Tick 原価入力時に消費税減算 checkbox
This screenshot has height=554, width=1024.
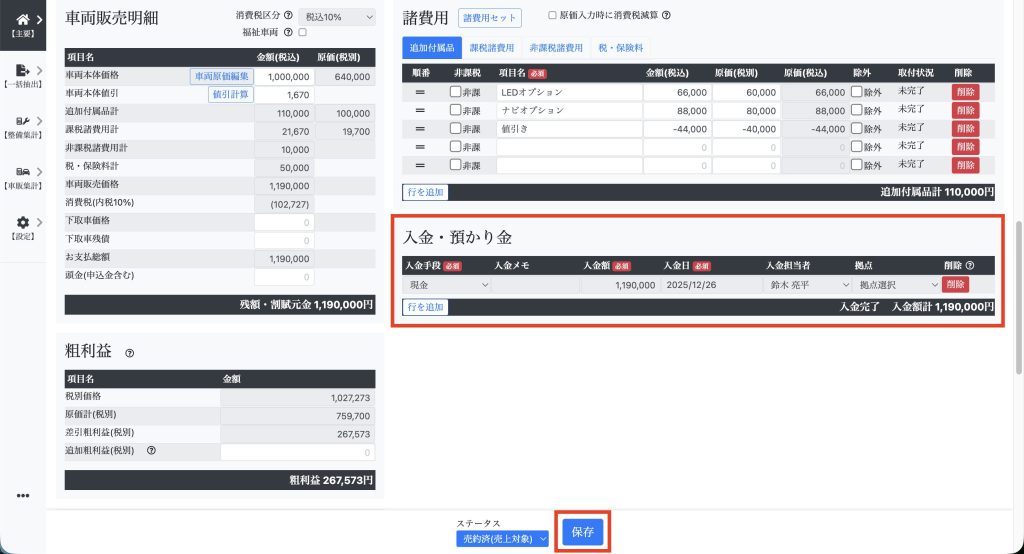(x=553, y=16)
